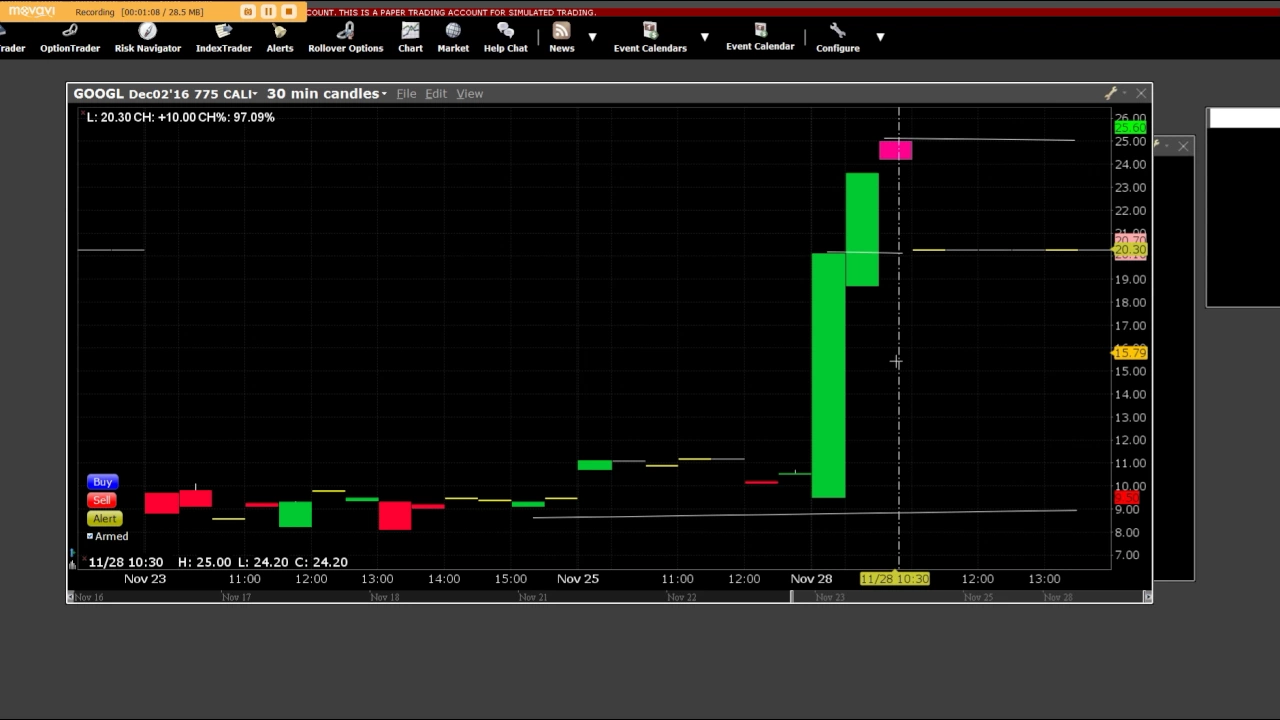
Task: Open the OptionTrader tool
Action: [x=70, y=39]
